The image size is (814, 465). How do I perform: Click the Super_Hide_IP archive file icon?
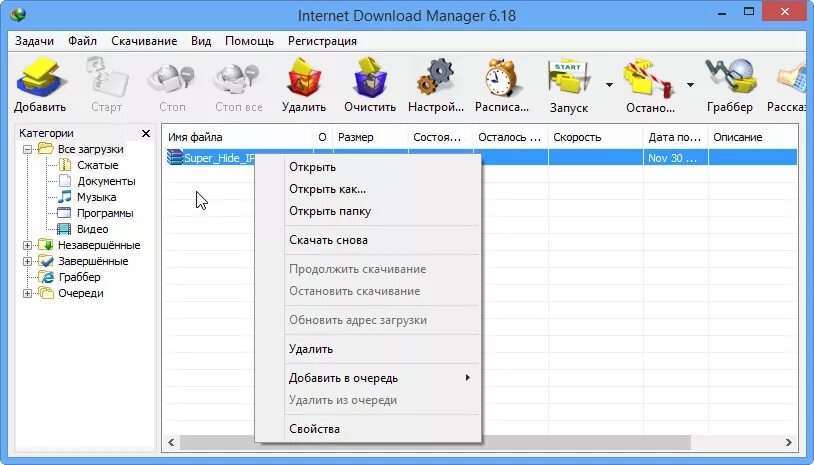click(175, 157)
